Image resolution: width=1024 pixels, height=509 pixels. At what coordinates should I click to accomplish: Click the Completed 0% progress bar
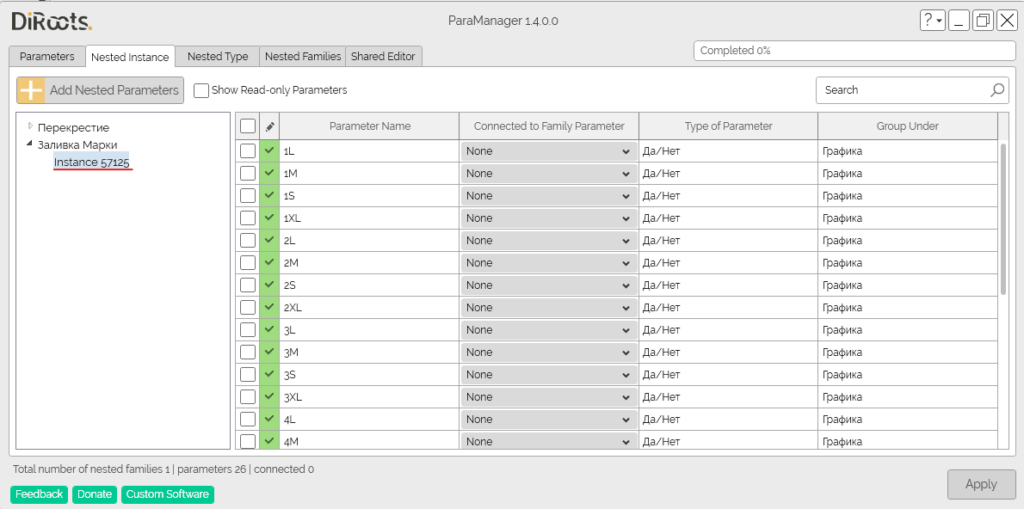pos(854,50)
